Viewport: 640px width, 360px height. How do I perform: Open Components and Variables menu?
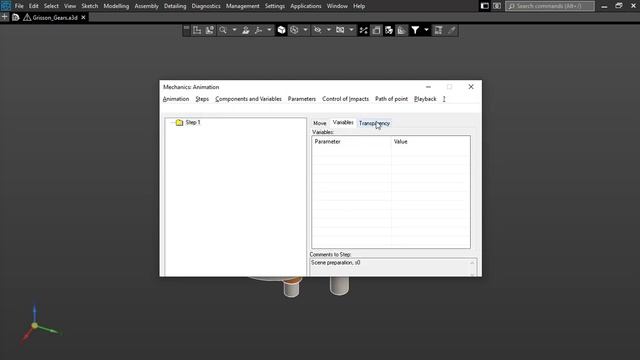248,99
